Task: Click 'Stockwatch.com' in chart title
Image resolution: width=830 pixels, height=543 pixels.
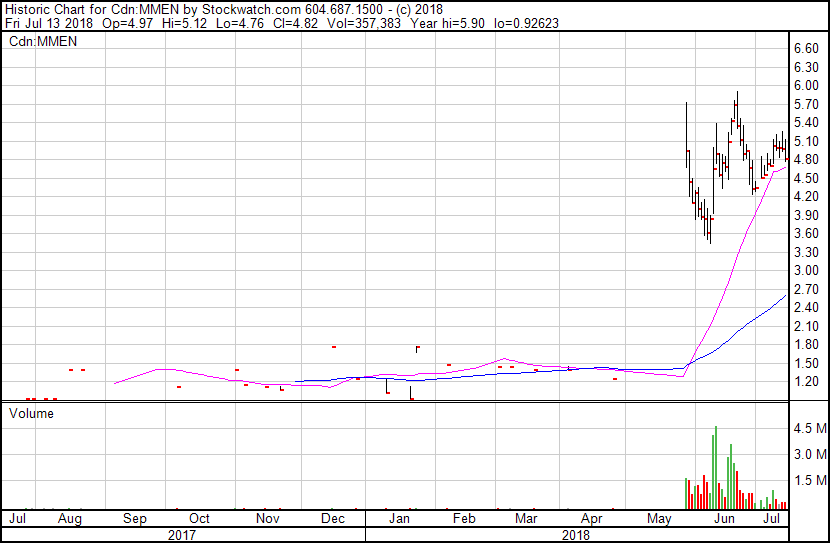Action: 251,10
